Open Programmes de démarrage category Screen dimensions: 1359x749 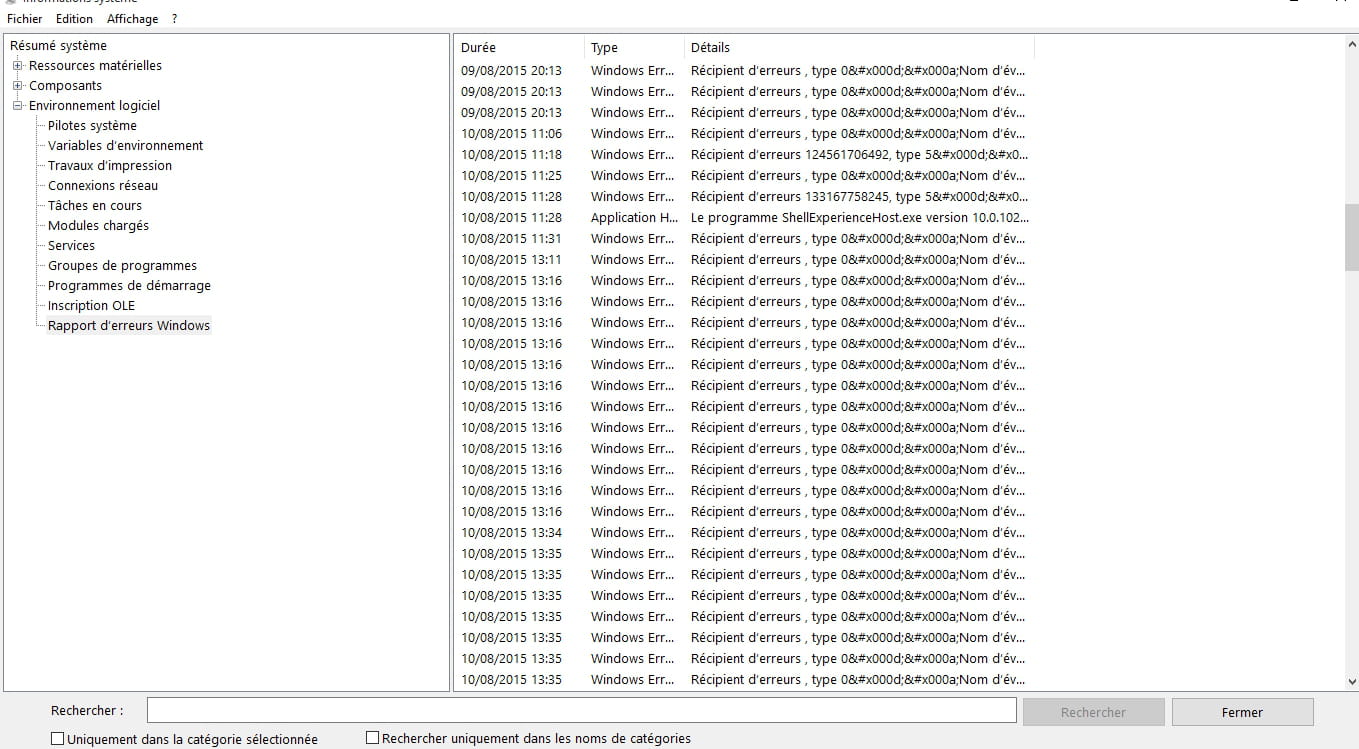129,286
